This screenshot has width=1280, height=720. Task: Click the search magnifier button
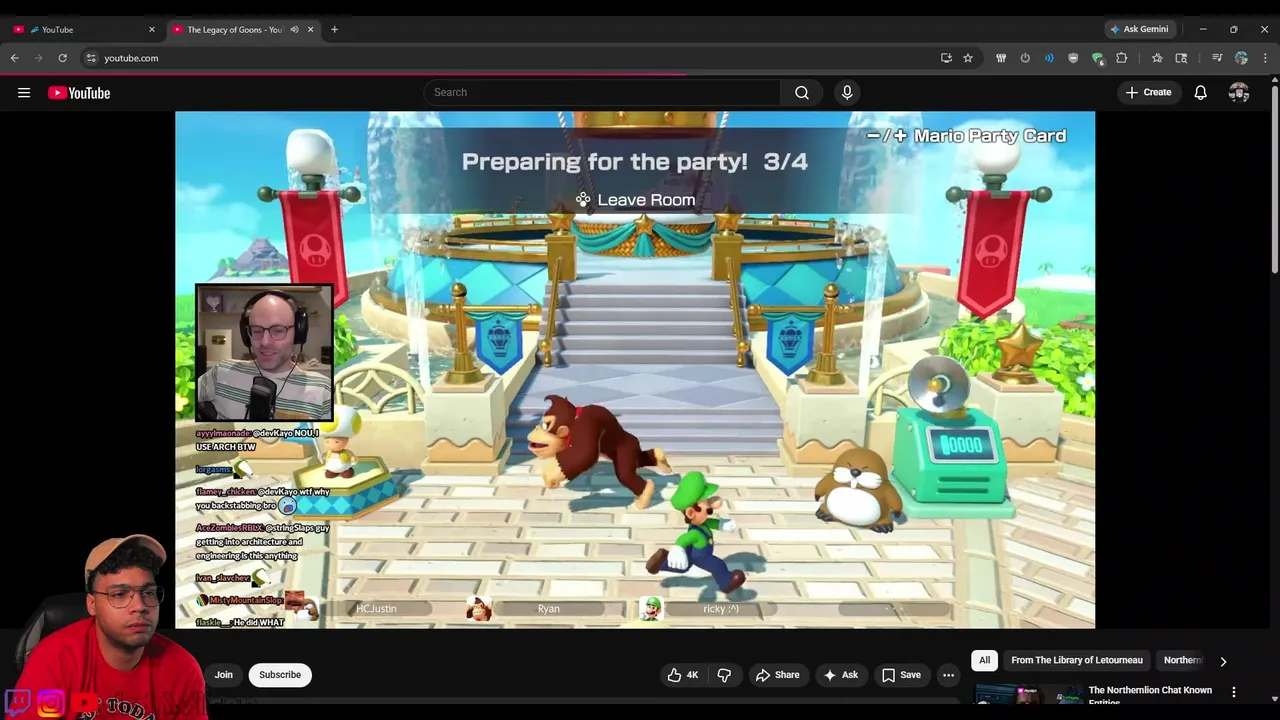tap(802, 93)
